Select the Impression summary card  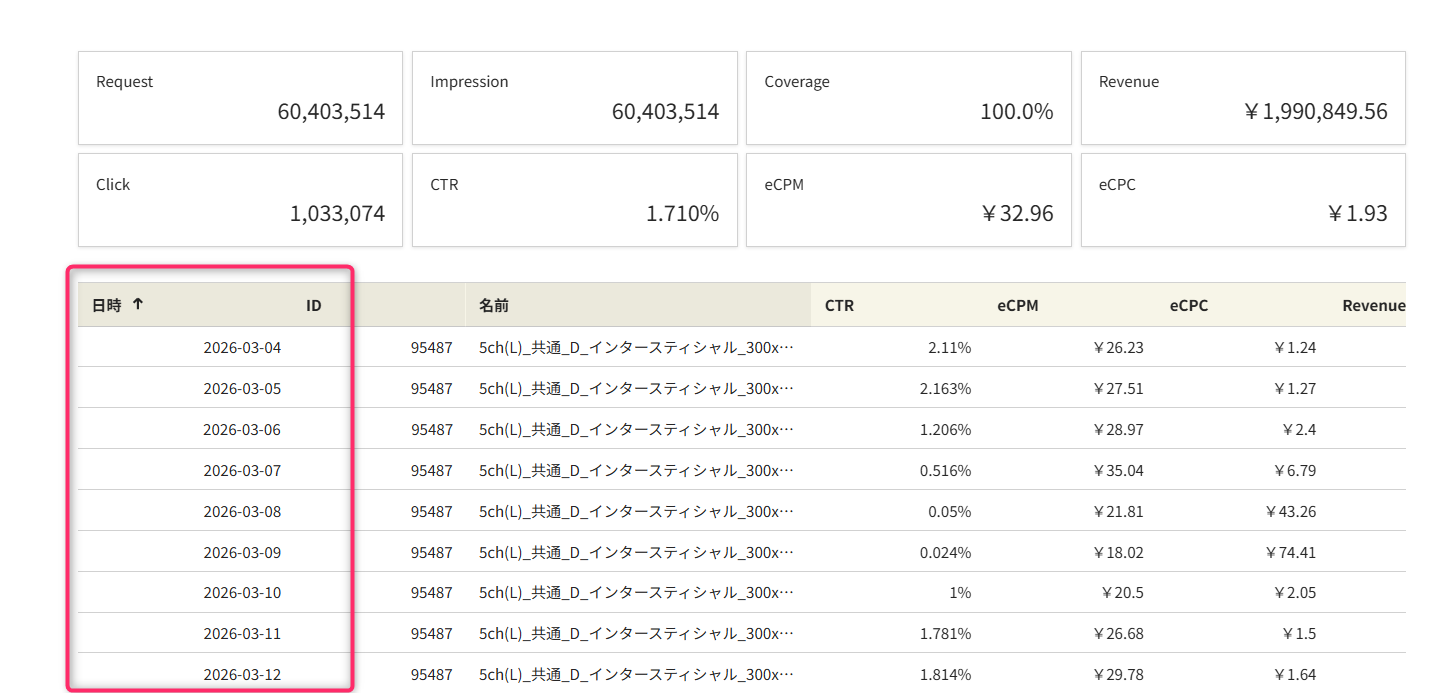click(574, 98)
